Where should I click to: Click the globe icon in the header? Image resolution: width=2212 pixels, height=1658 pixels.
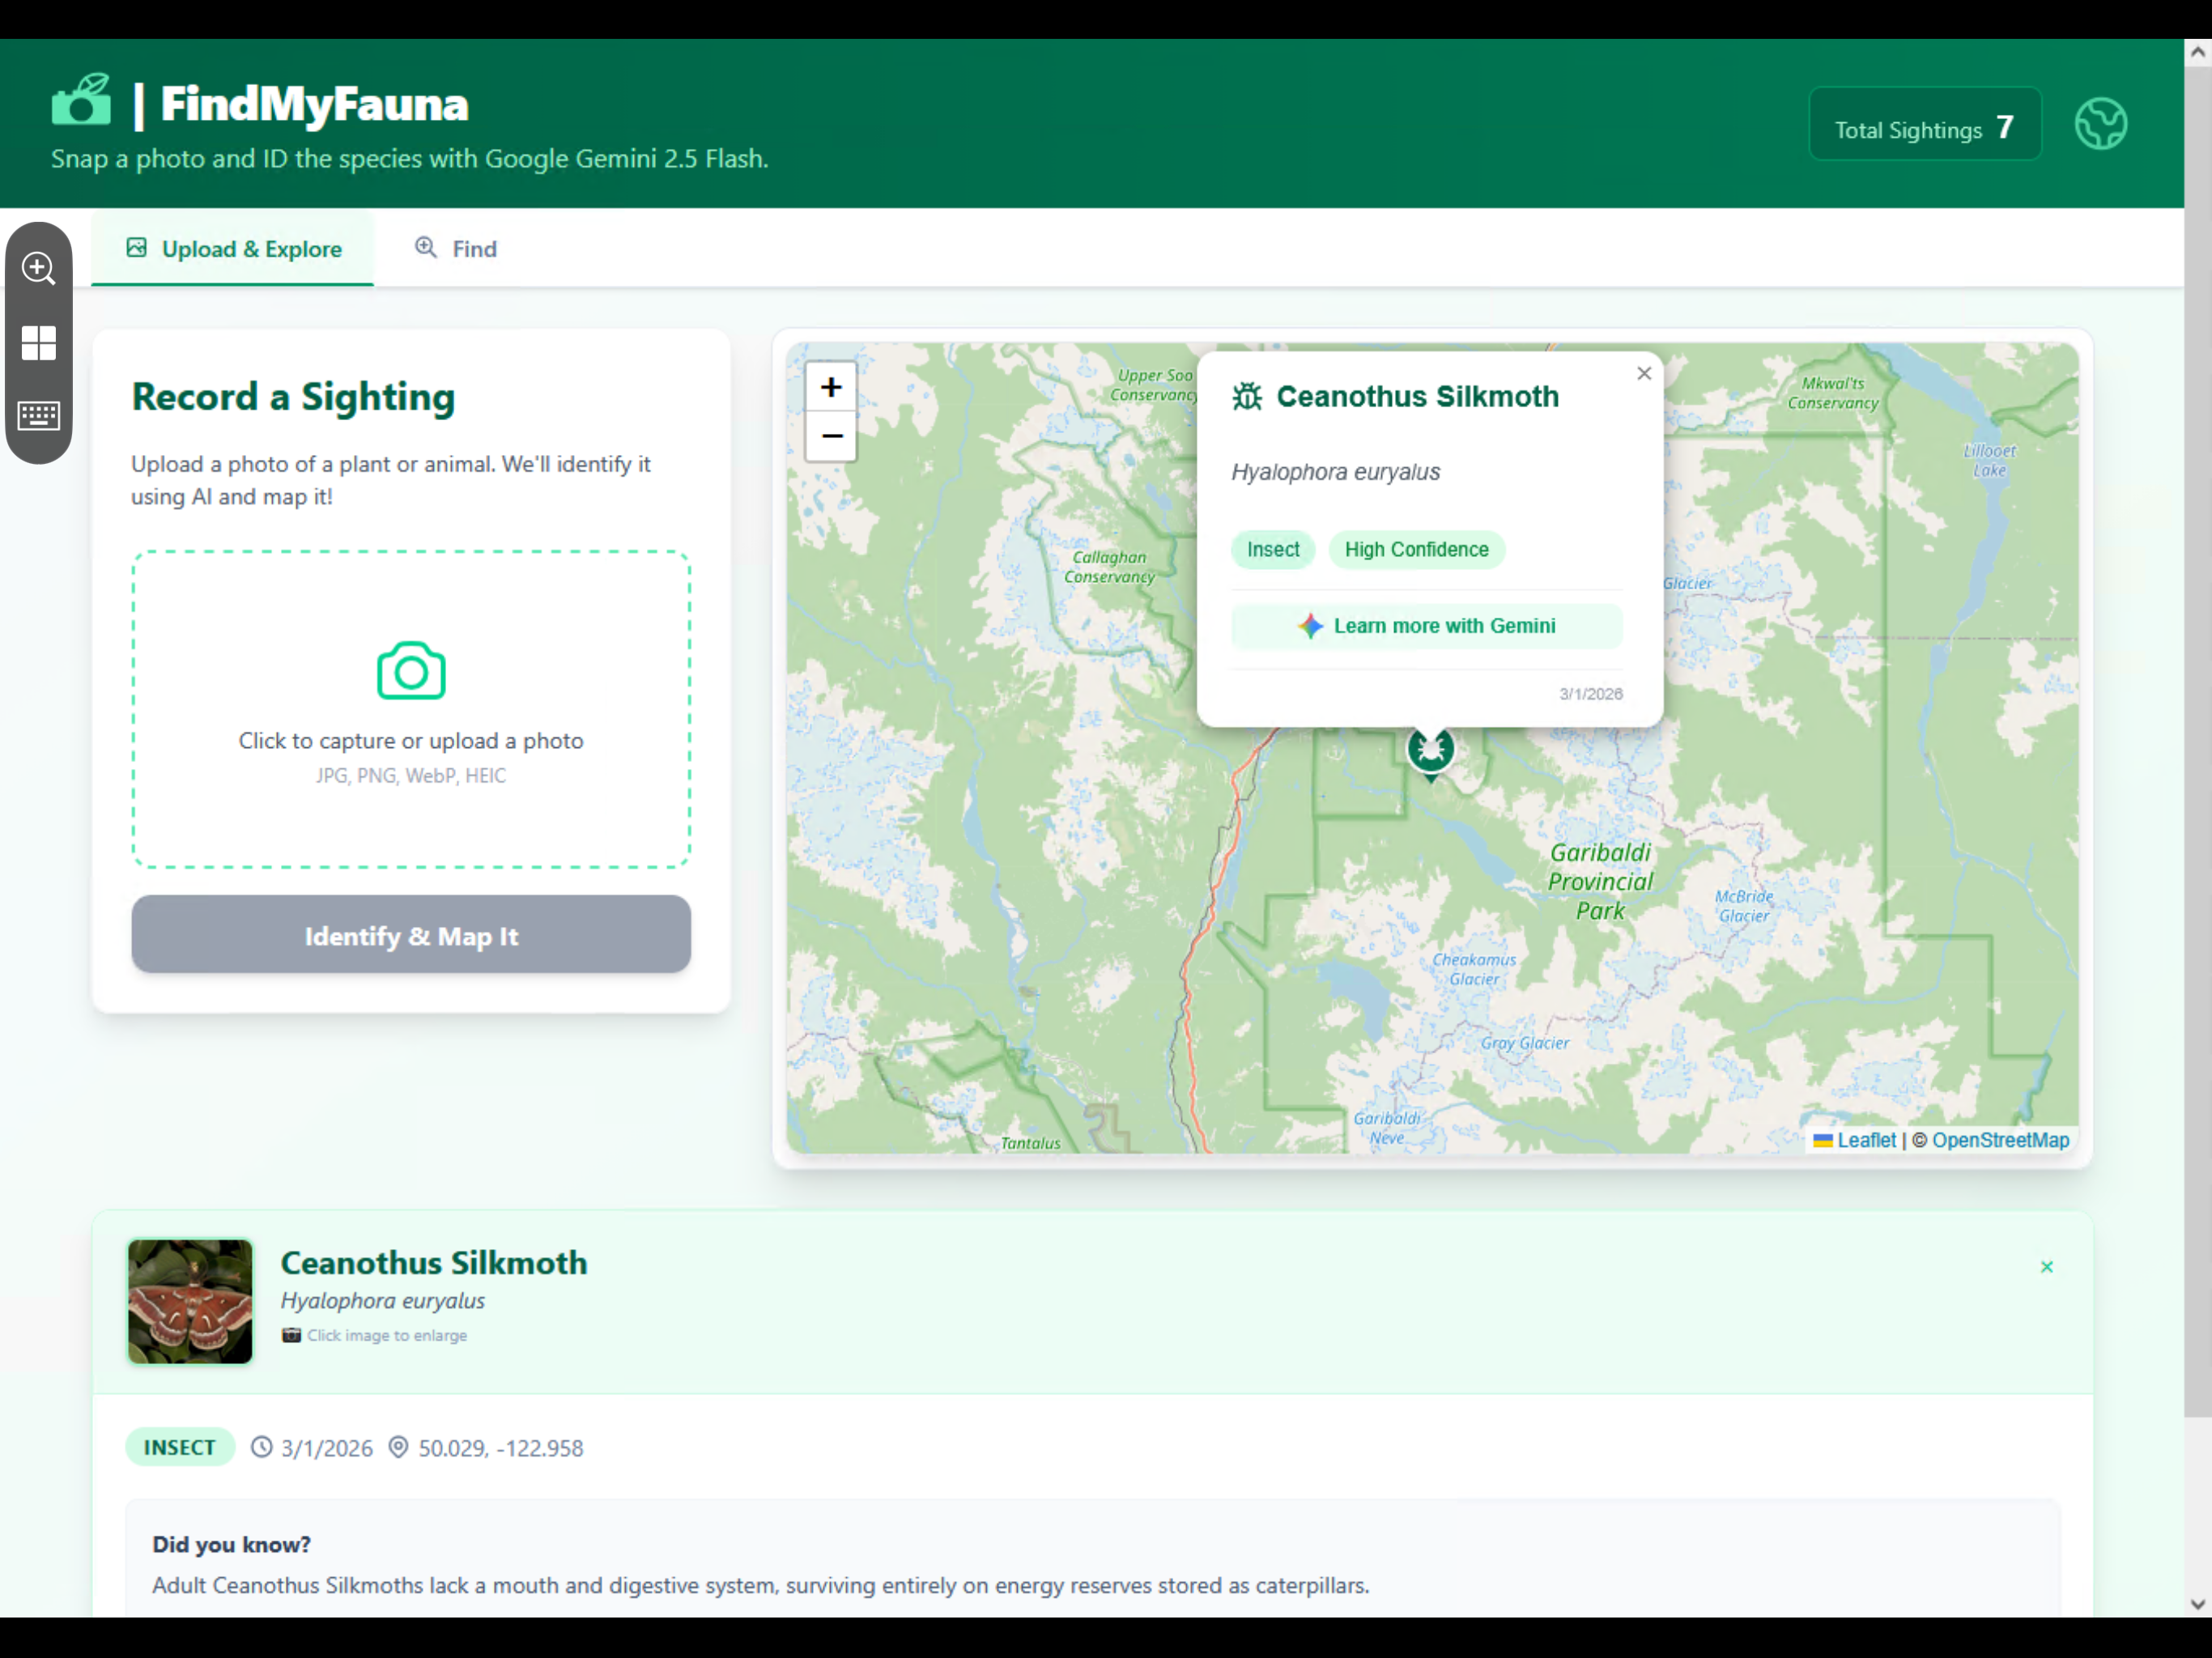click(2100, 124)
